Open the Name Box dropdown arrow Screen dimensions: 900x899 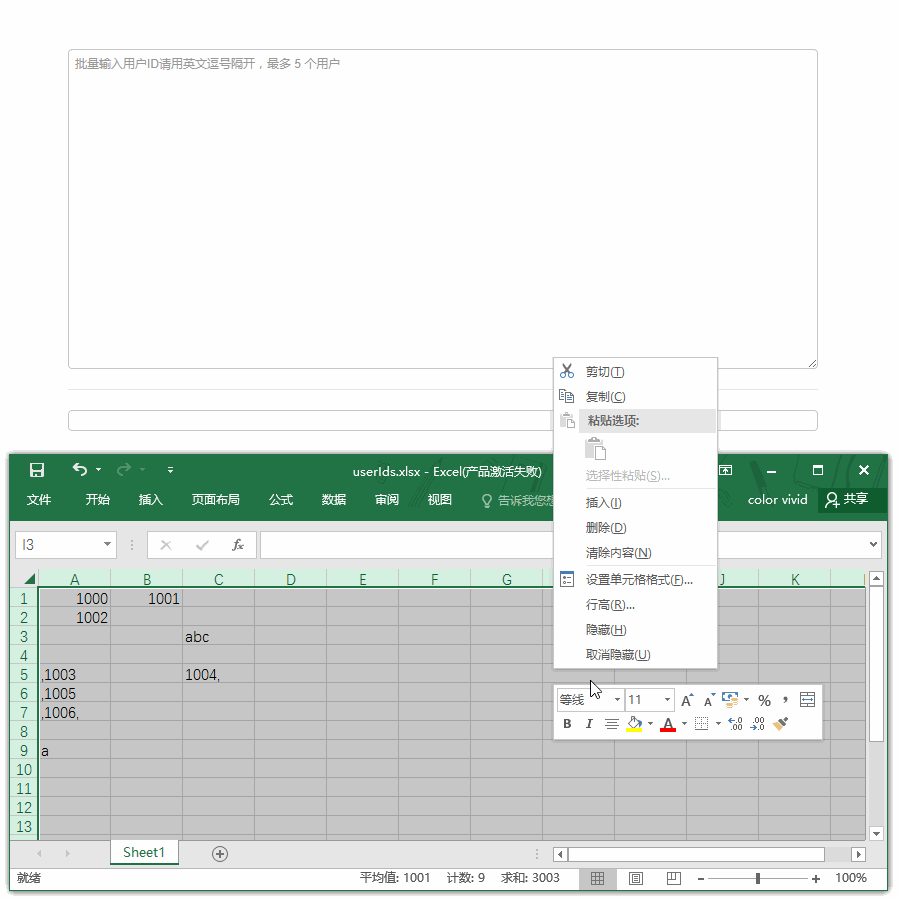[107, 544]
